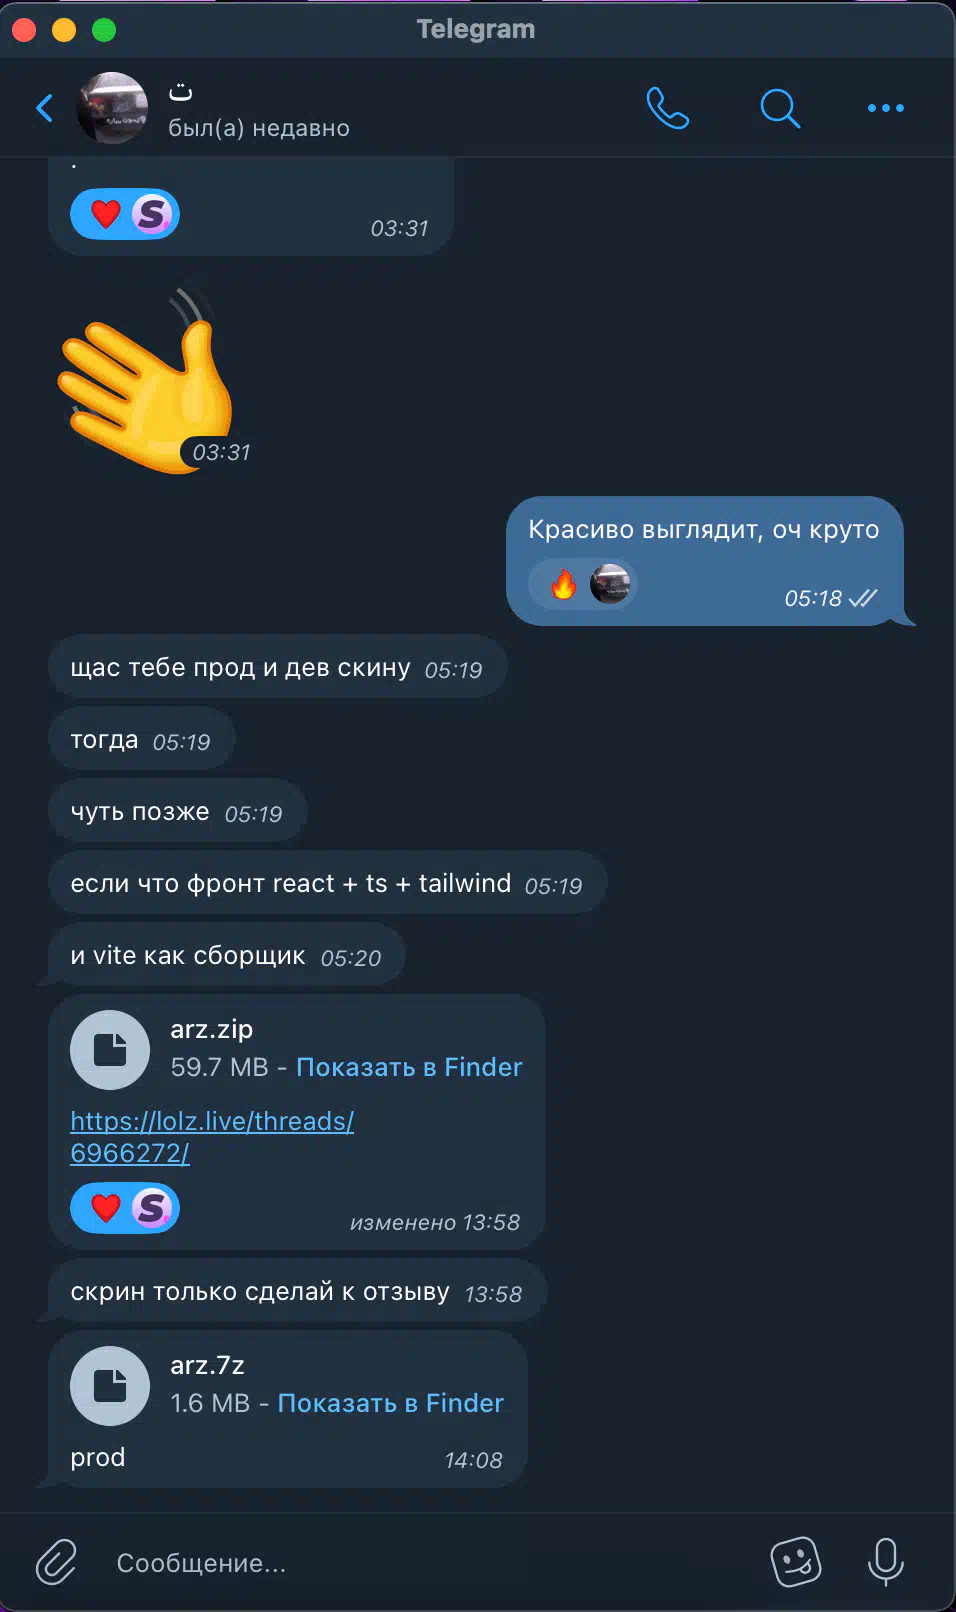Show arz.7z in Finder
Viewport: 956px width, 1612px height.
391,1403
